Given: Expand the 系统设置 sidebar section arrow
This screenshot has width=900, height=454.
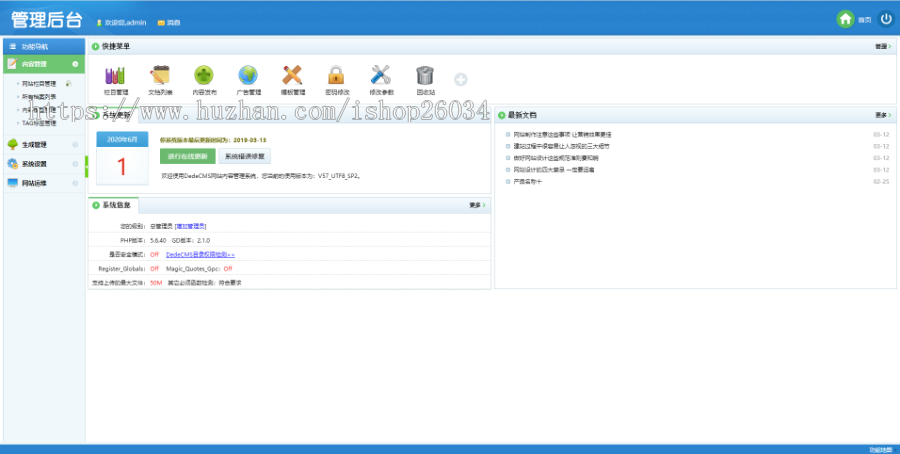Looking at the screenshot, I should [75, 164].
